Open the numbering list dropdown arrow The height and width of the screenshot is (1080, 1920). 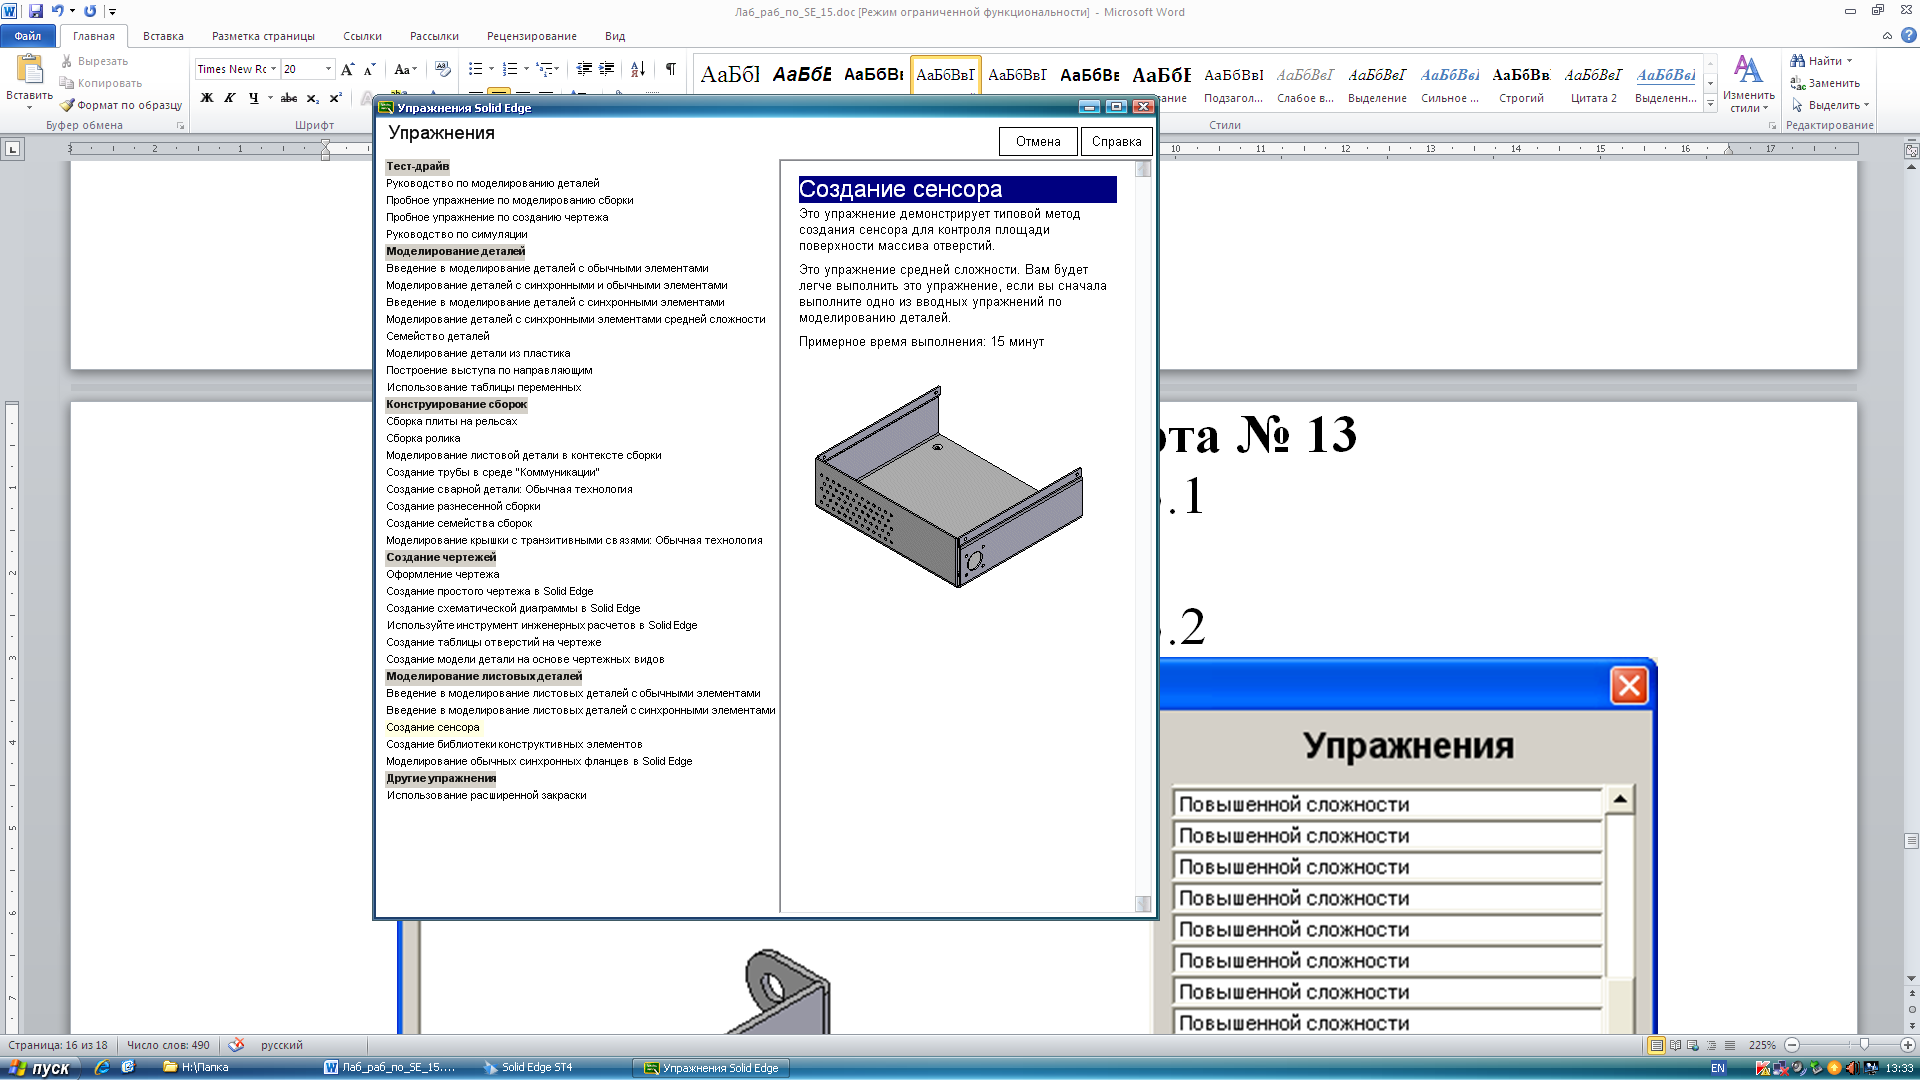pos(526,69)
